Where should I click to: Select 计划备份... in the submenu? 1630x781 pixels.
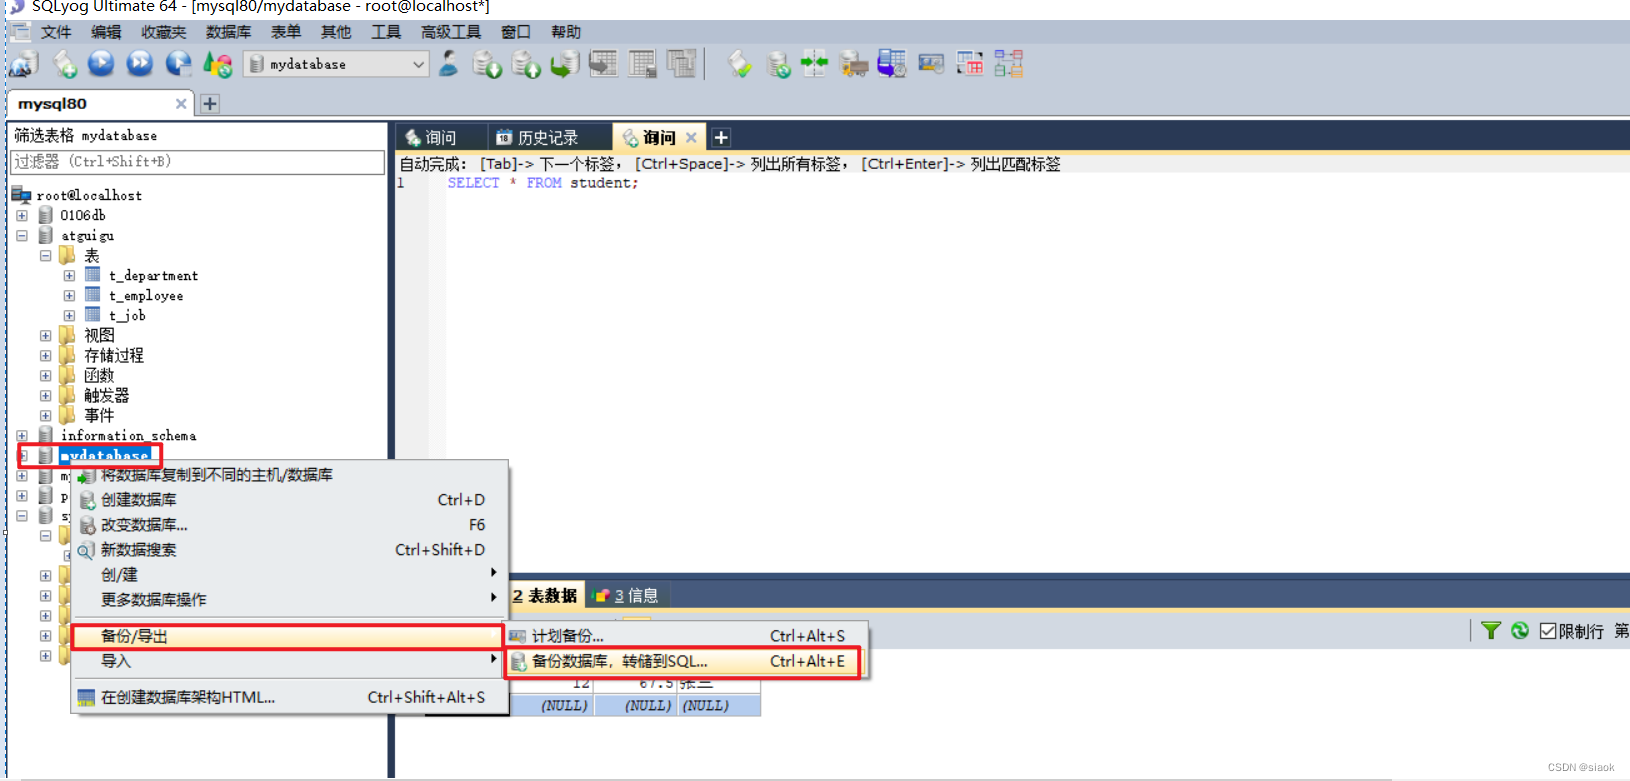(x=683, y=636)
